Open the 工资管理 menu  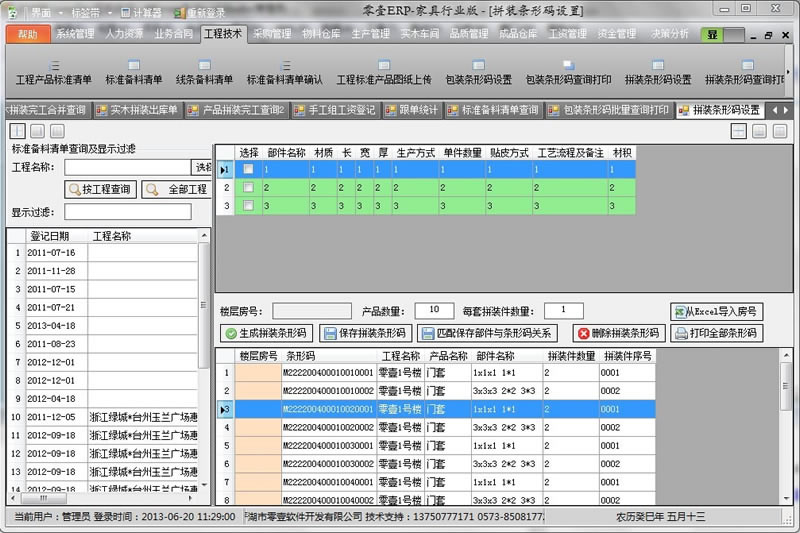click(x=567, y=34)
